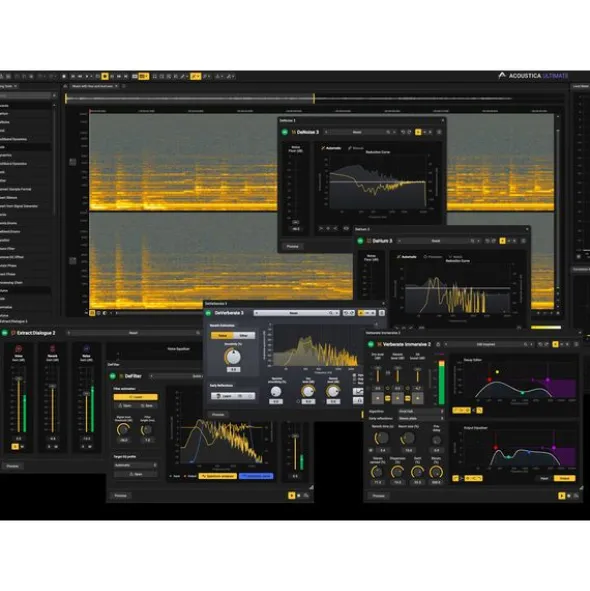
Task: Click Preview in the DeVerberate 3 window
Action: [218, 415]
